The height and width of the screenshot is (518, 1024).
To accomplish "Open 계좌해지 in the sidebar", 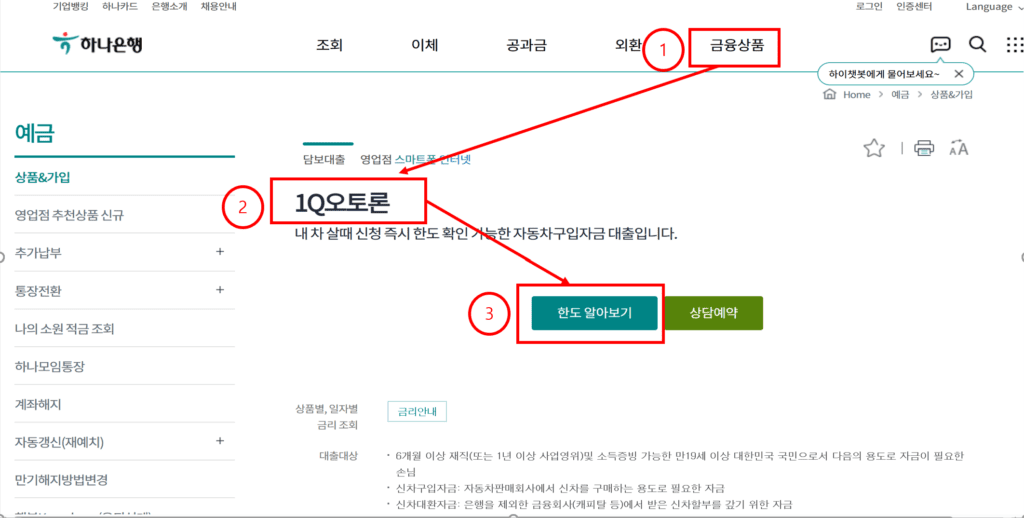I will point(37,404).
